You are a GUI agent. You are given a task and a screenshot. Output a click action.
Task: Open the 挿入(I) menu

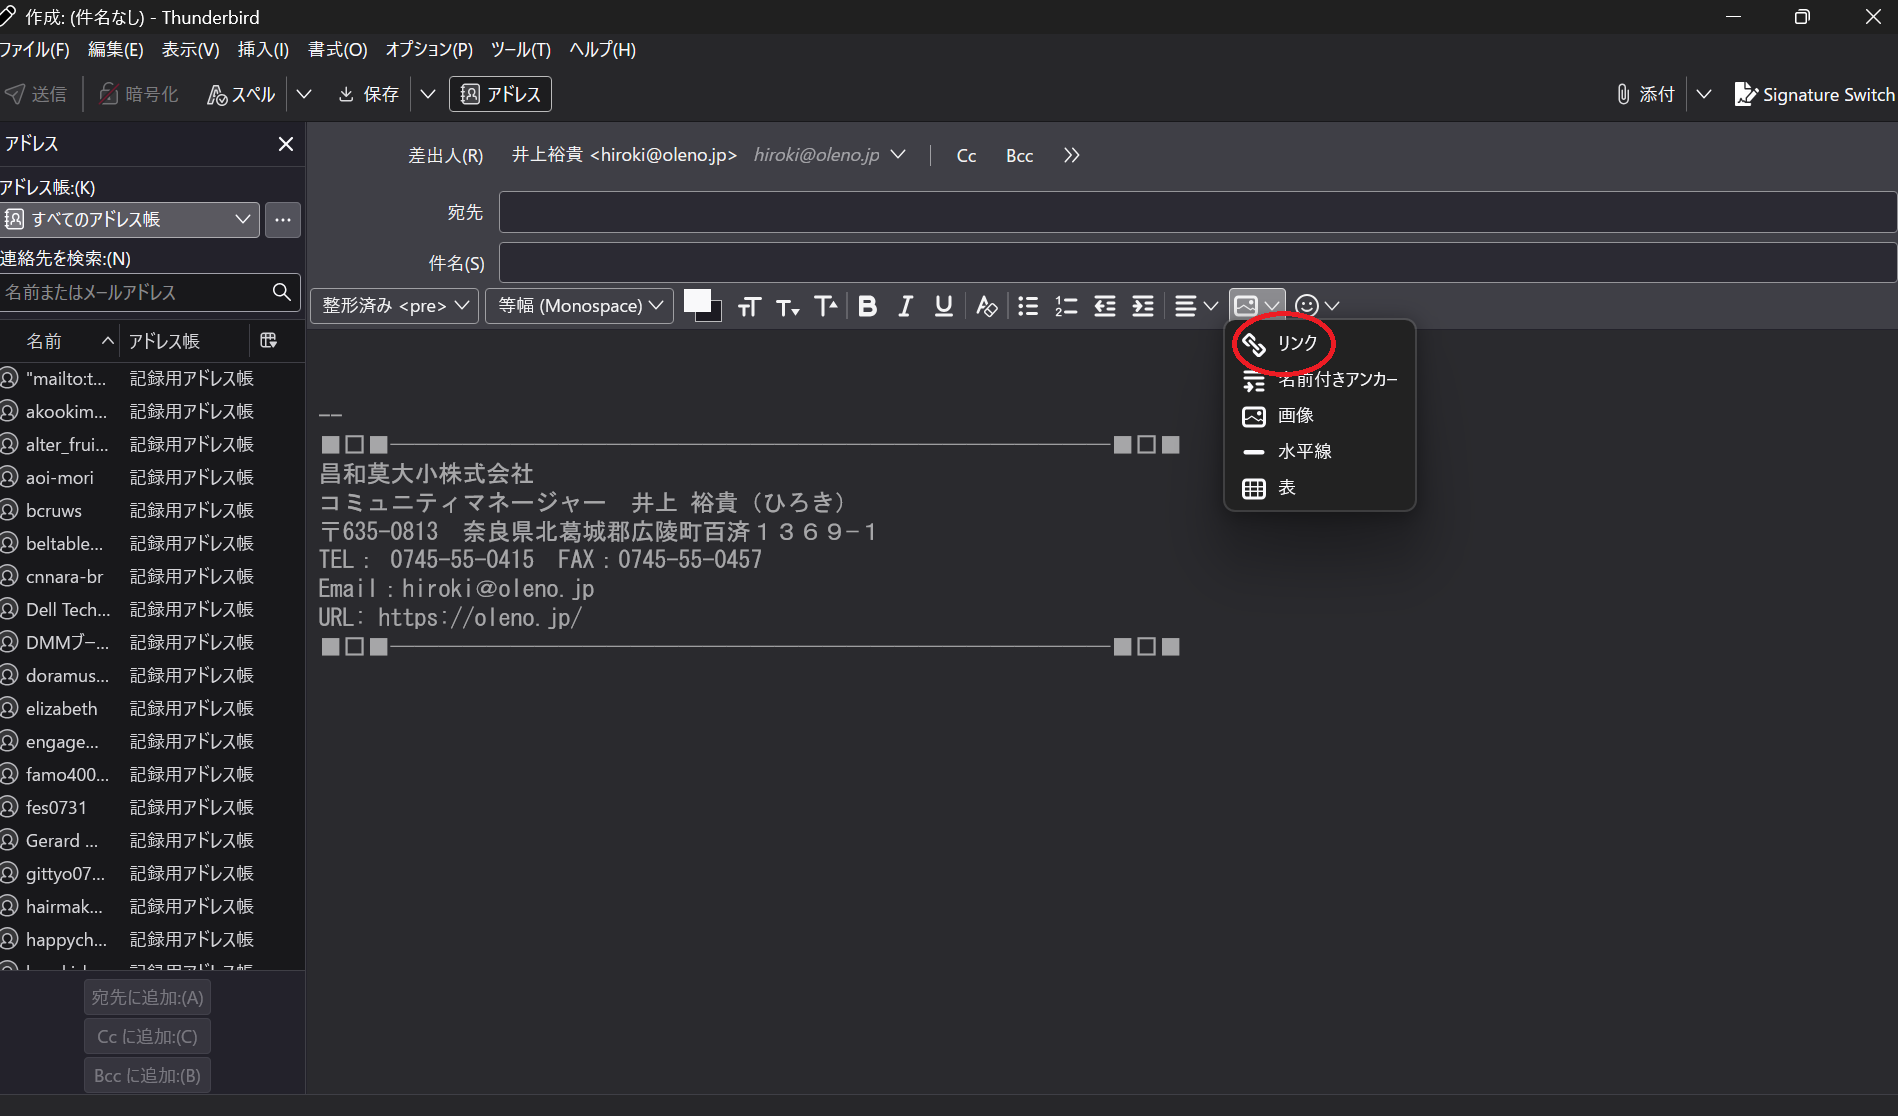(x=263, y=50)
